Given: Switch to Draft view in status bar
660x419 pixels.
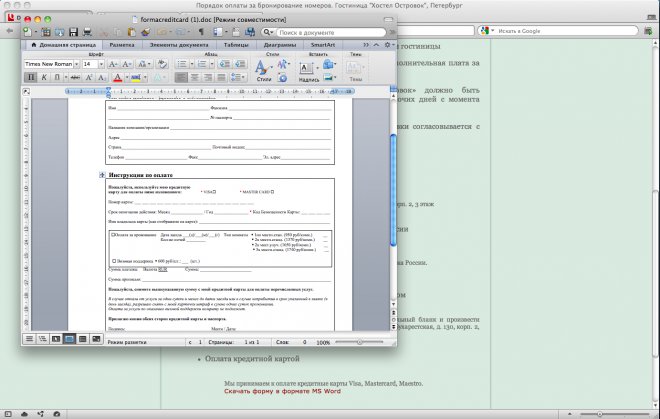Looking at the screenshot, I should pos(29,339).
